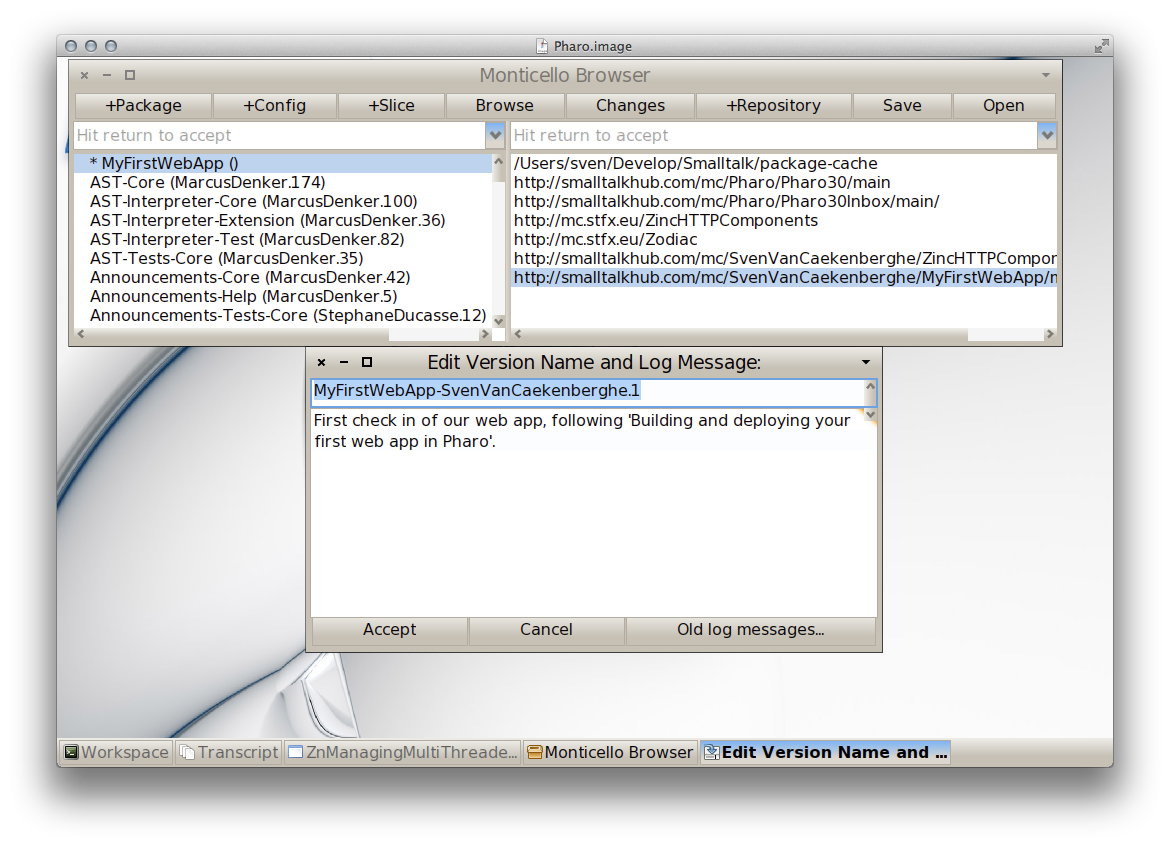Switch to Transcript in the taskbar
The image size is (1170, 846).
228,752
